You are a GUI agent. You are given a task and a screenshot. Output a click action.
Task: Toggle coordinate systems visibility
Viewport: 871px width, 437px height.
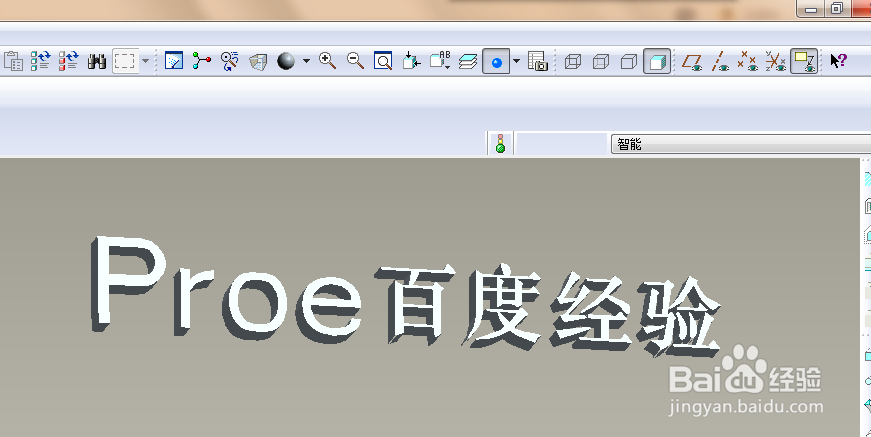pyautogui.click(x=776, y=61)
